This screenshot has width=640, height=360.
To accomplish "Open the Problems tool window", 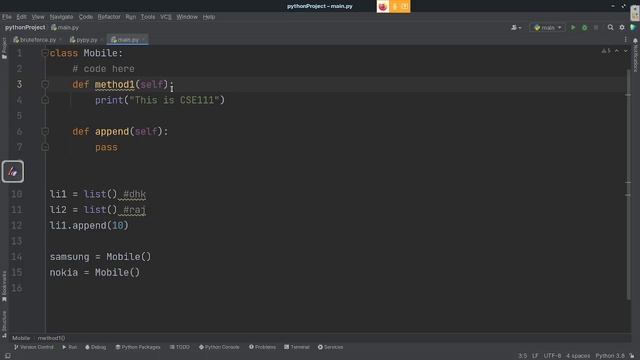I will click(262, 347).
